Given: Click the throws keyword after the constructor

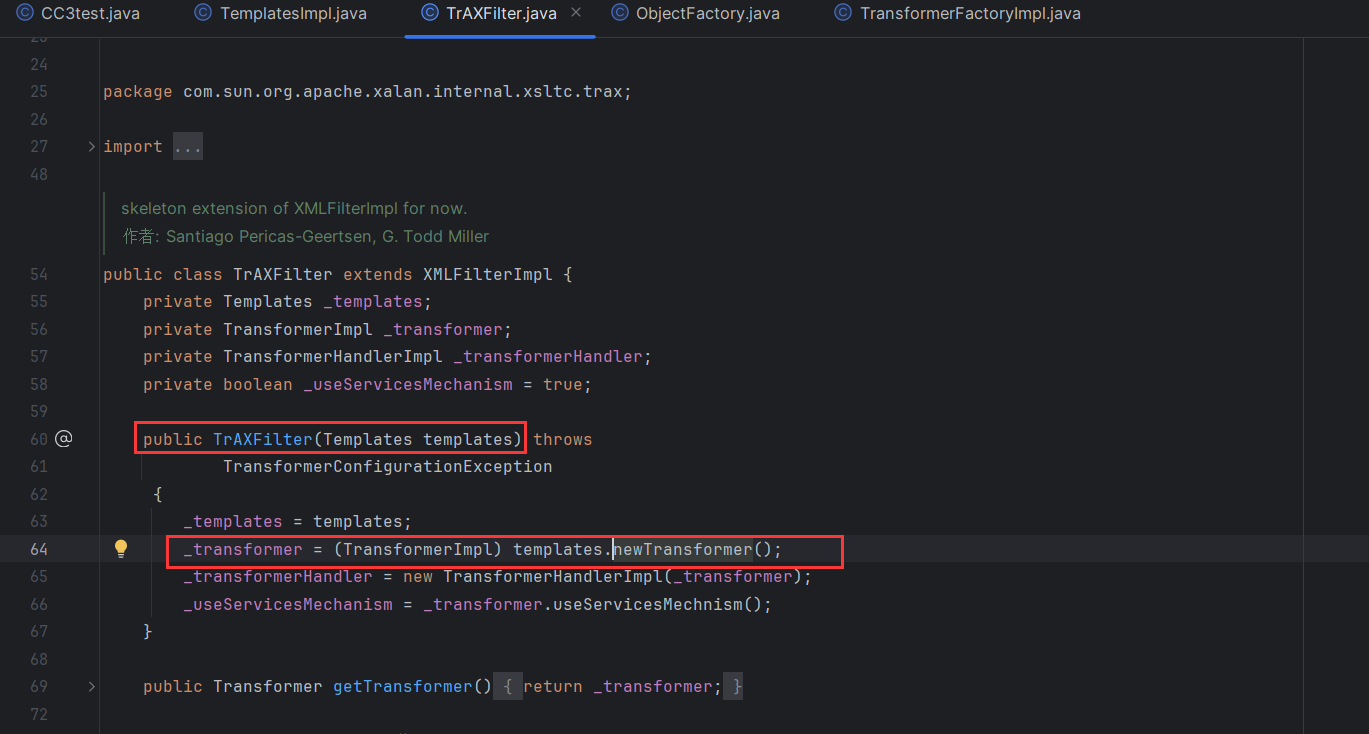Looking at the screenshot, I should (563, 439).
